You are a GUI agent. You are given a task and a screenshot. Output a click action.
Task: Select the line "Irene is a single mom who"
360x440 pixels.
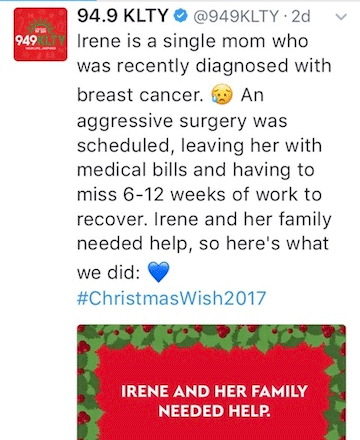tap(193, 42)
